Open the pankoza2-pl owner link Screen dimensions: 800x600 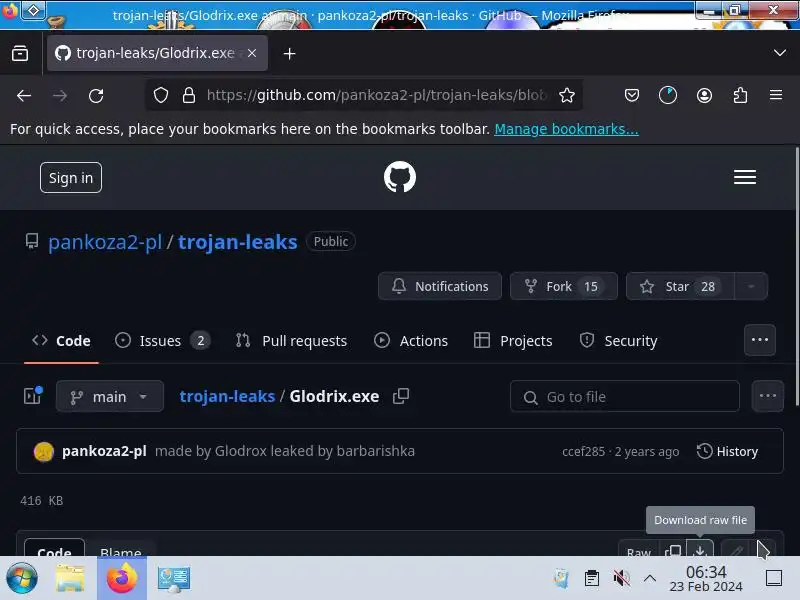tap(105, 242)
